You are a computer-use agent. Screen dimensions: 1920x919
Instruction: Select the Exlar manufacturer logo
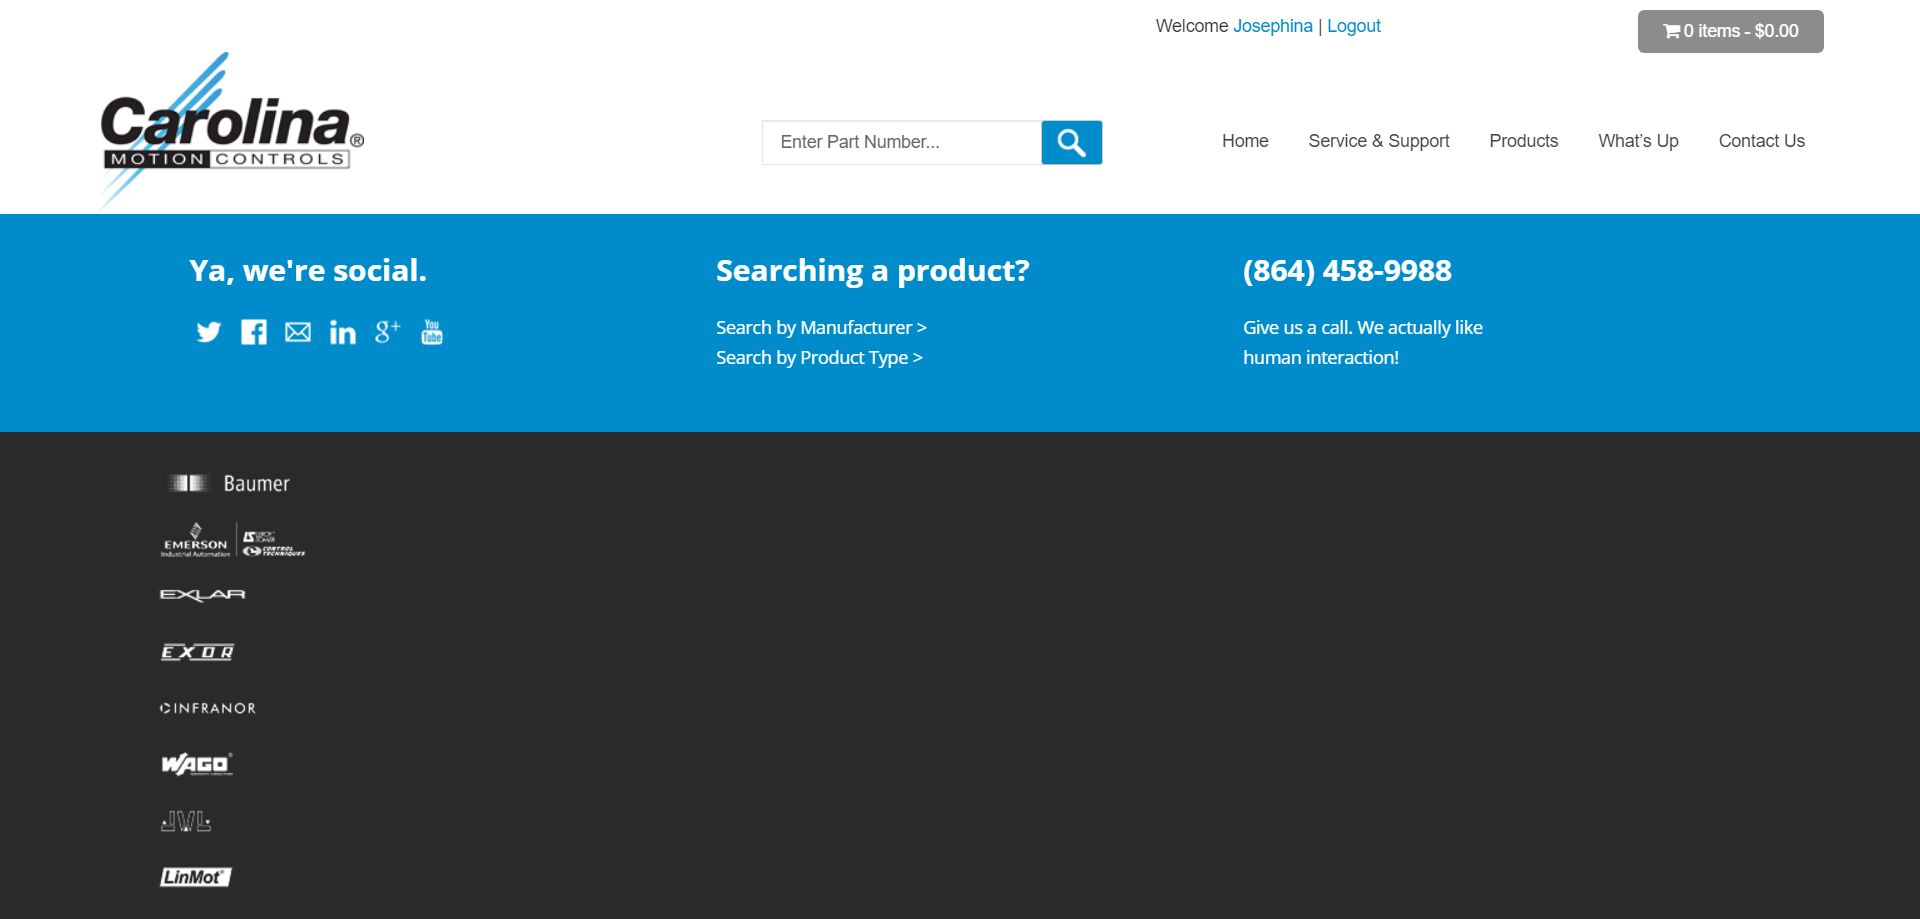(203, 595)
